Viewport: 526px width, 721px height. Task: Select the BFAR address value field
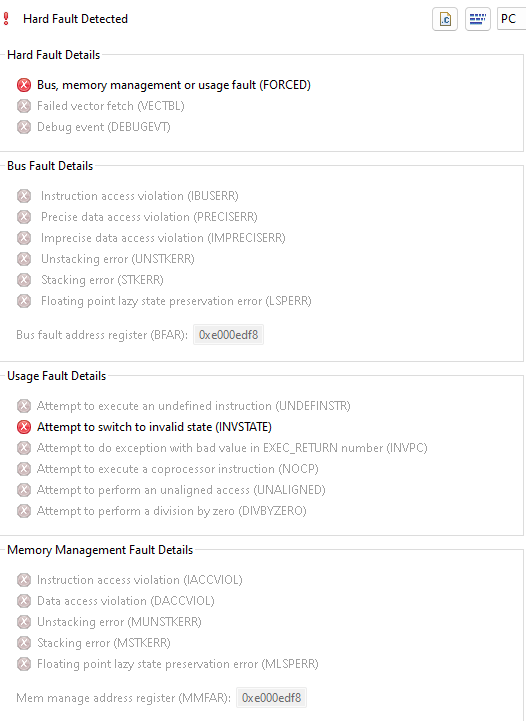(x=228, y=335)
